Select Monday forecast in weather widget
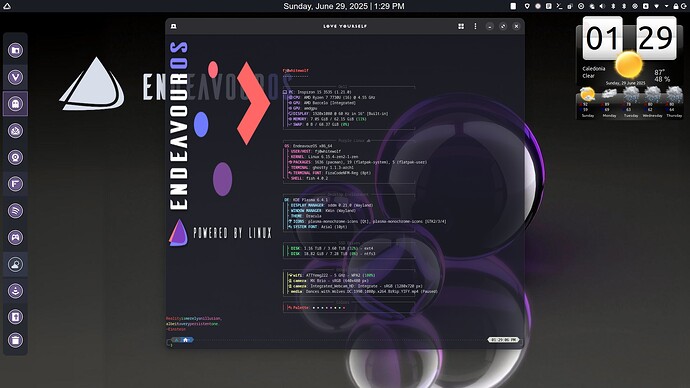The width and height of the screenshot is (690, 388). click(609, 103)
